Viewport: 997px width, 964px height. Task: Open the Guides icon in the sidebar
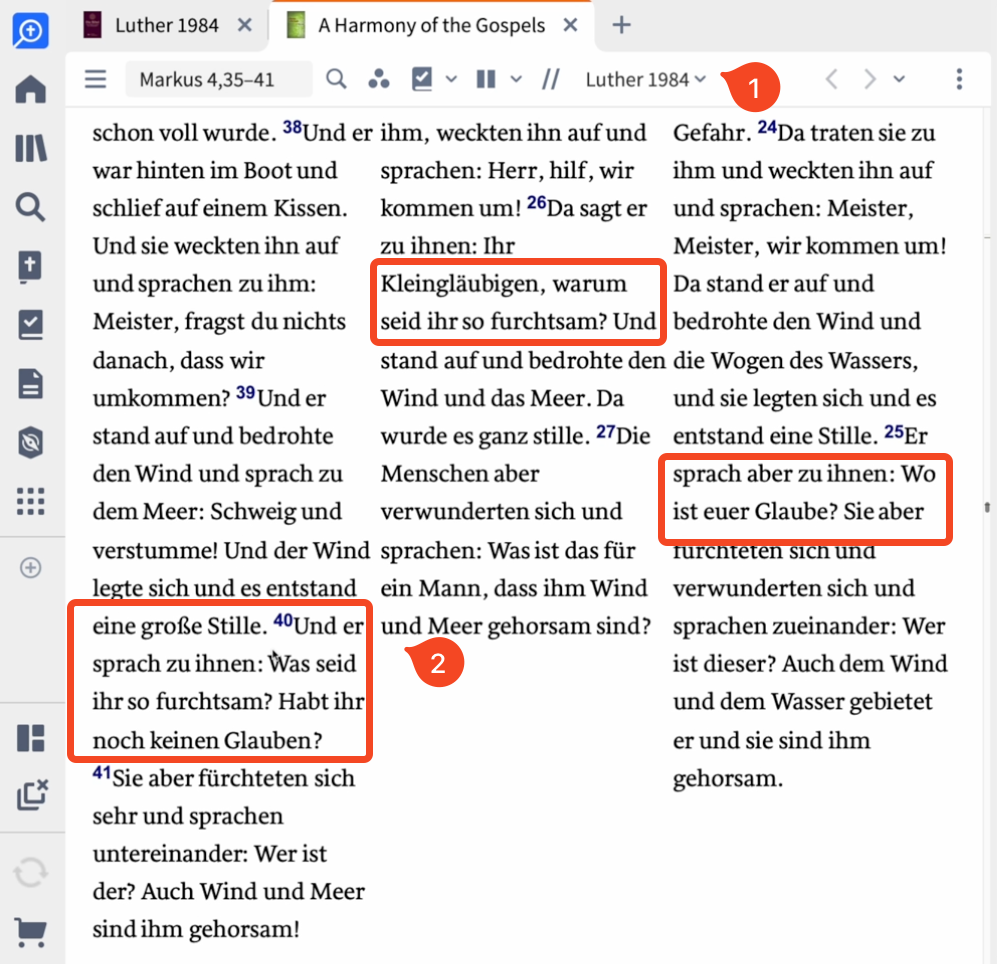pos(30,325)
